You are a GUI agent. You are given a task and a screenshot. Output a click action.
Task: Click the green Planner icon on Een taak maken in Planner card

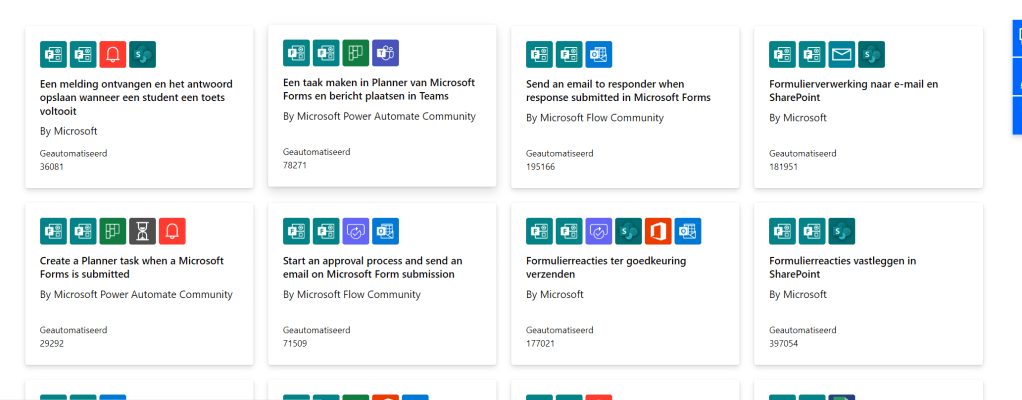pos(356,53)
